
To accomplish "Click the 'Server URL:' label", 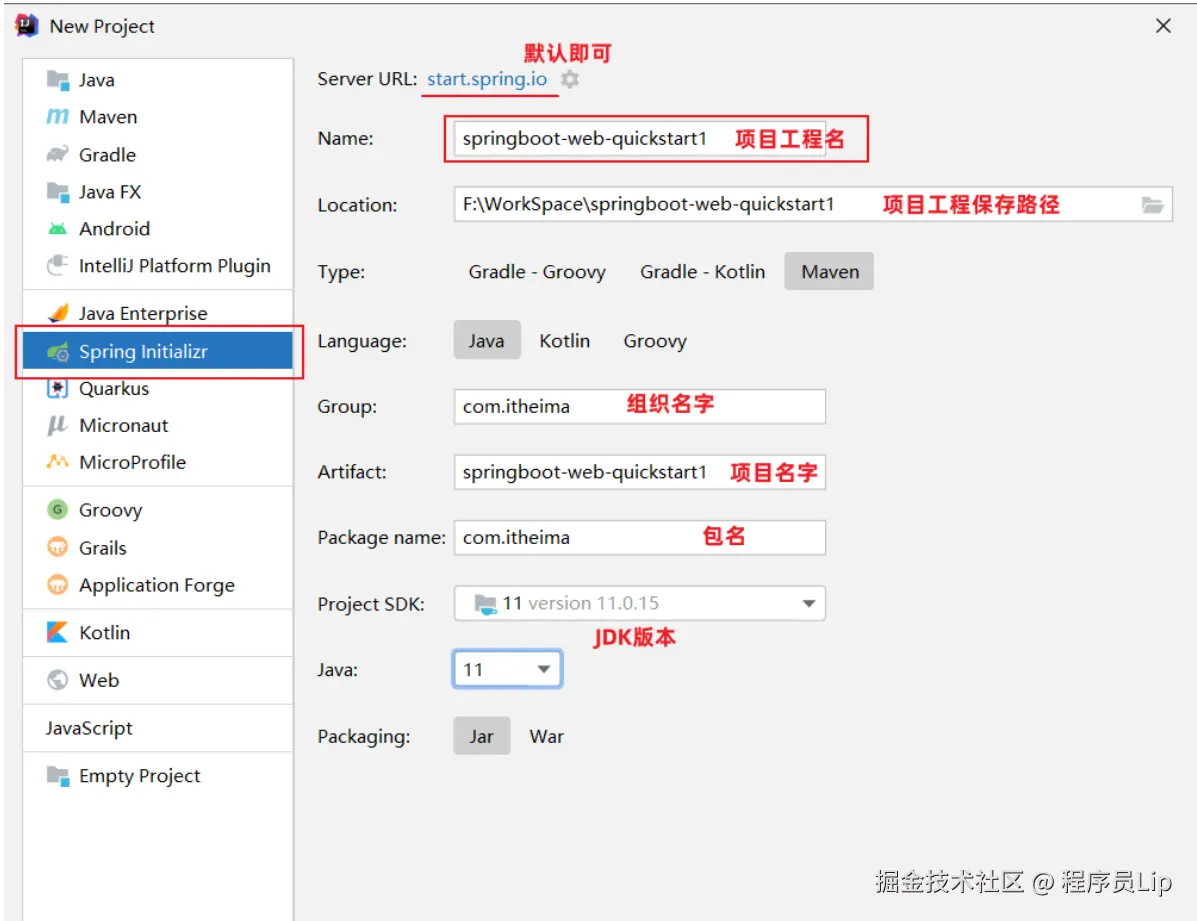I will [367, 79].
